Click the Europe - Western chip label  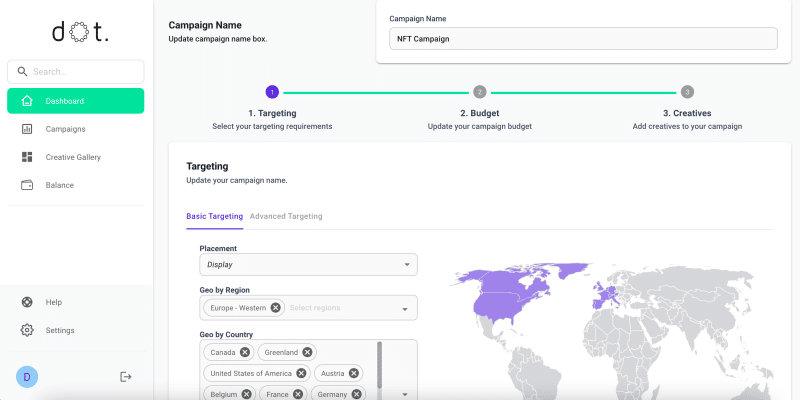coord(238,308)
